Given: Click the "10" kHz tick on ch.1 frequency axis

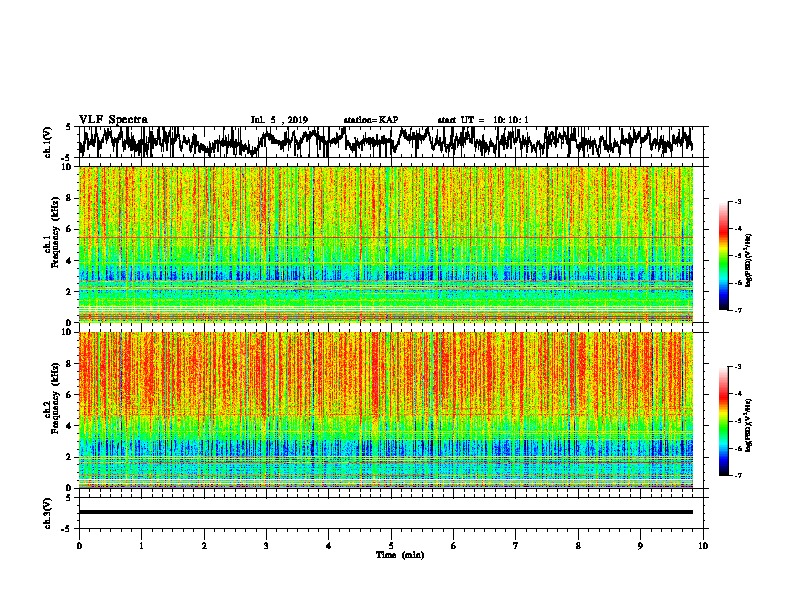Looking at the screenshot, I should point(67,167).
